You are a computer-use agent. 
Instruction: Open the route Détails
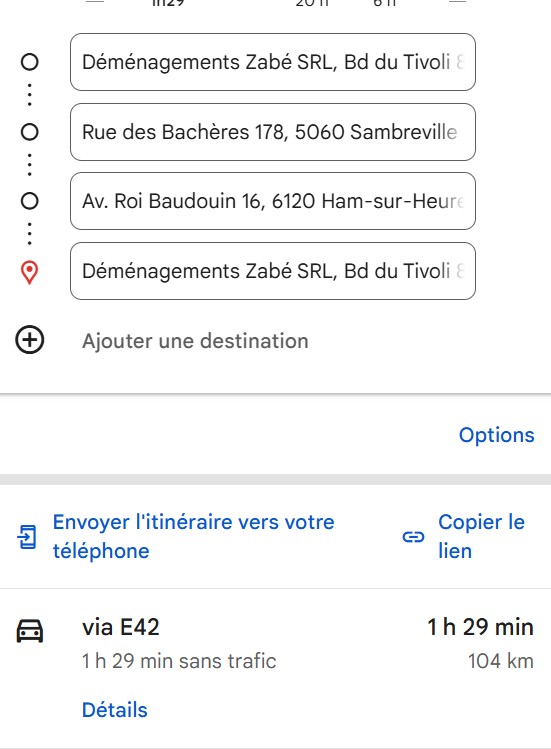(115, 710)
